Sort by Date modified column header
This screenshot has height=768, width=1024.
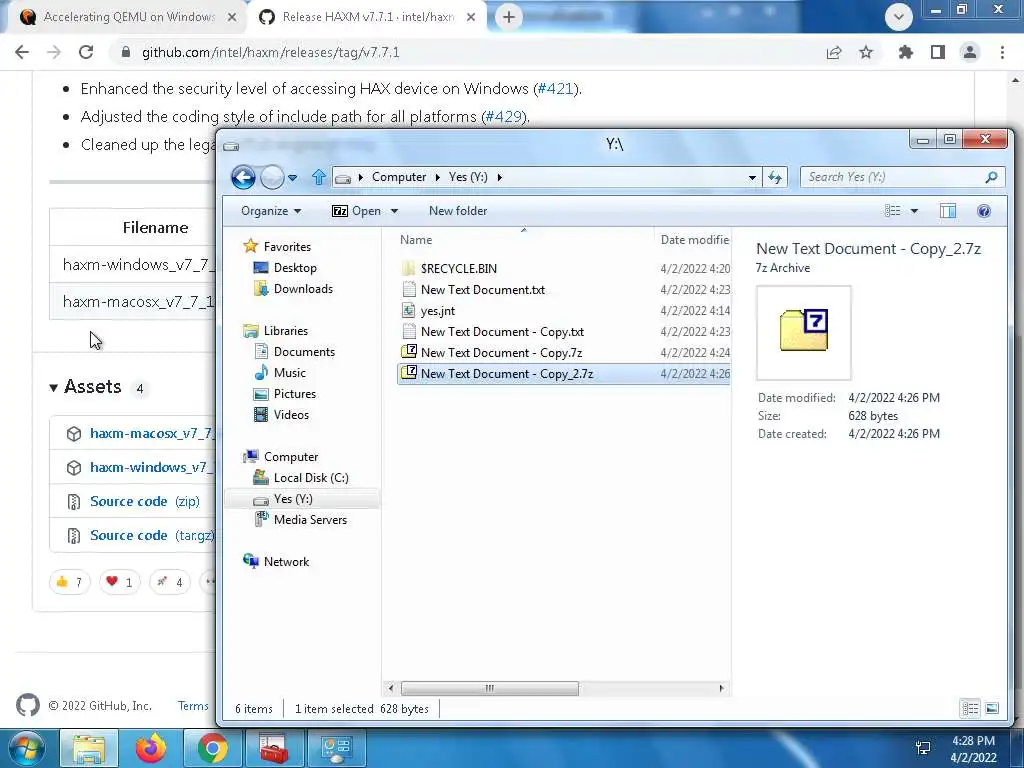(694, 240)
